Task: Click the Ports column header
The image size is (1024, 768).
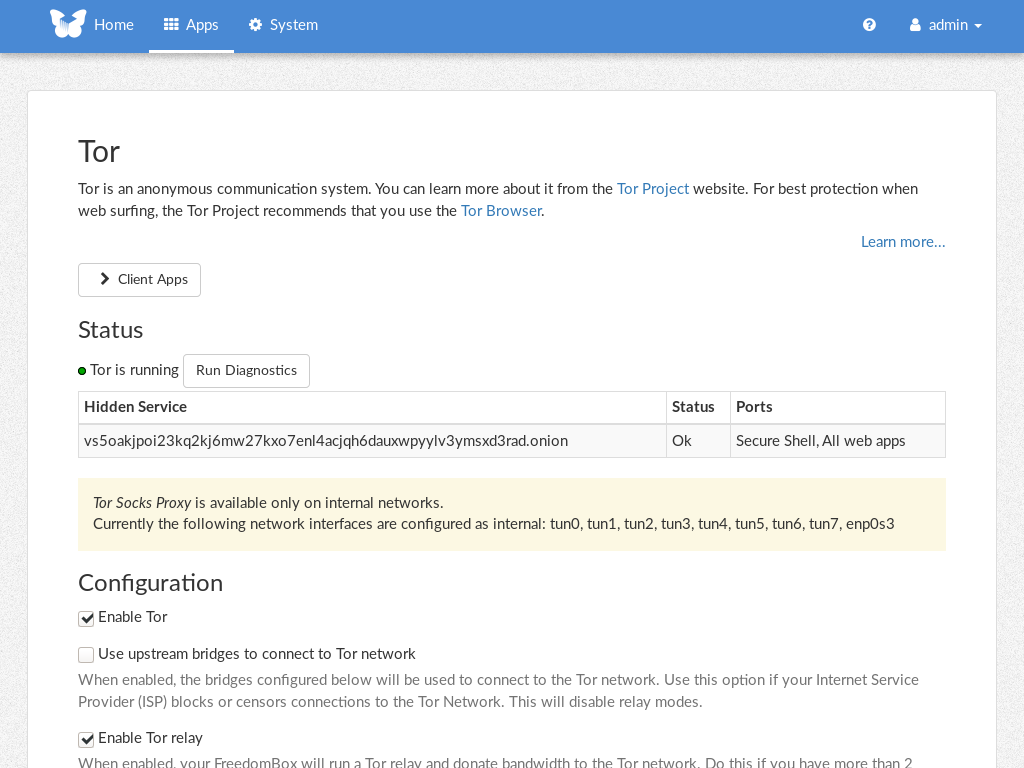Action: coord(754,407)
